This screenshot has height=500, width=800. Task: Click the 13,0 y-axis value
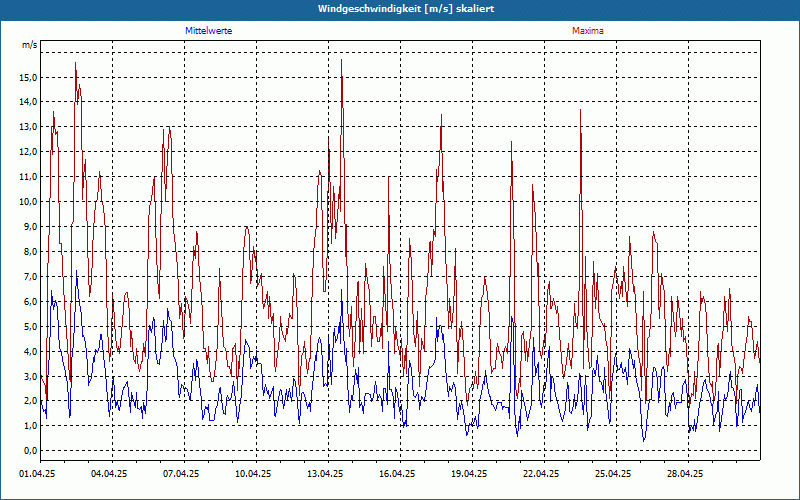click(29, 127)
